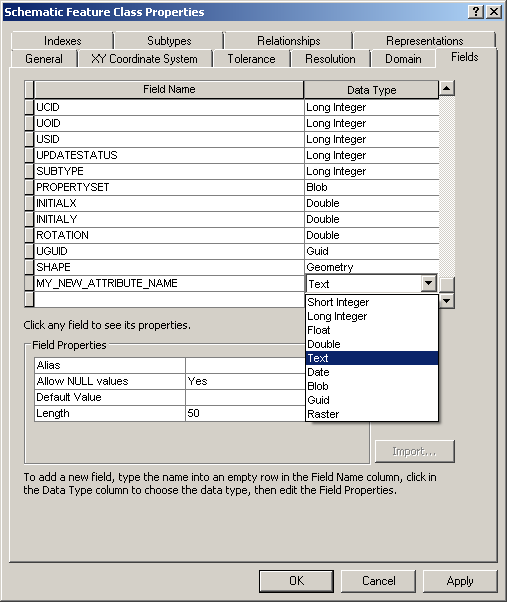Select the UPDATESTATUS field name
This screenshot has width=507, height=602.
coord(169,155)
